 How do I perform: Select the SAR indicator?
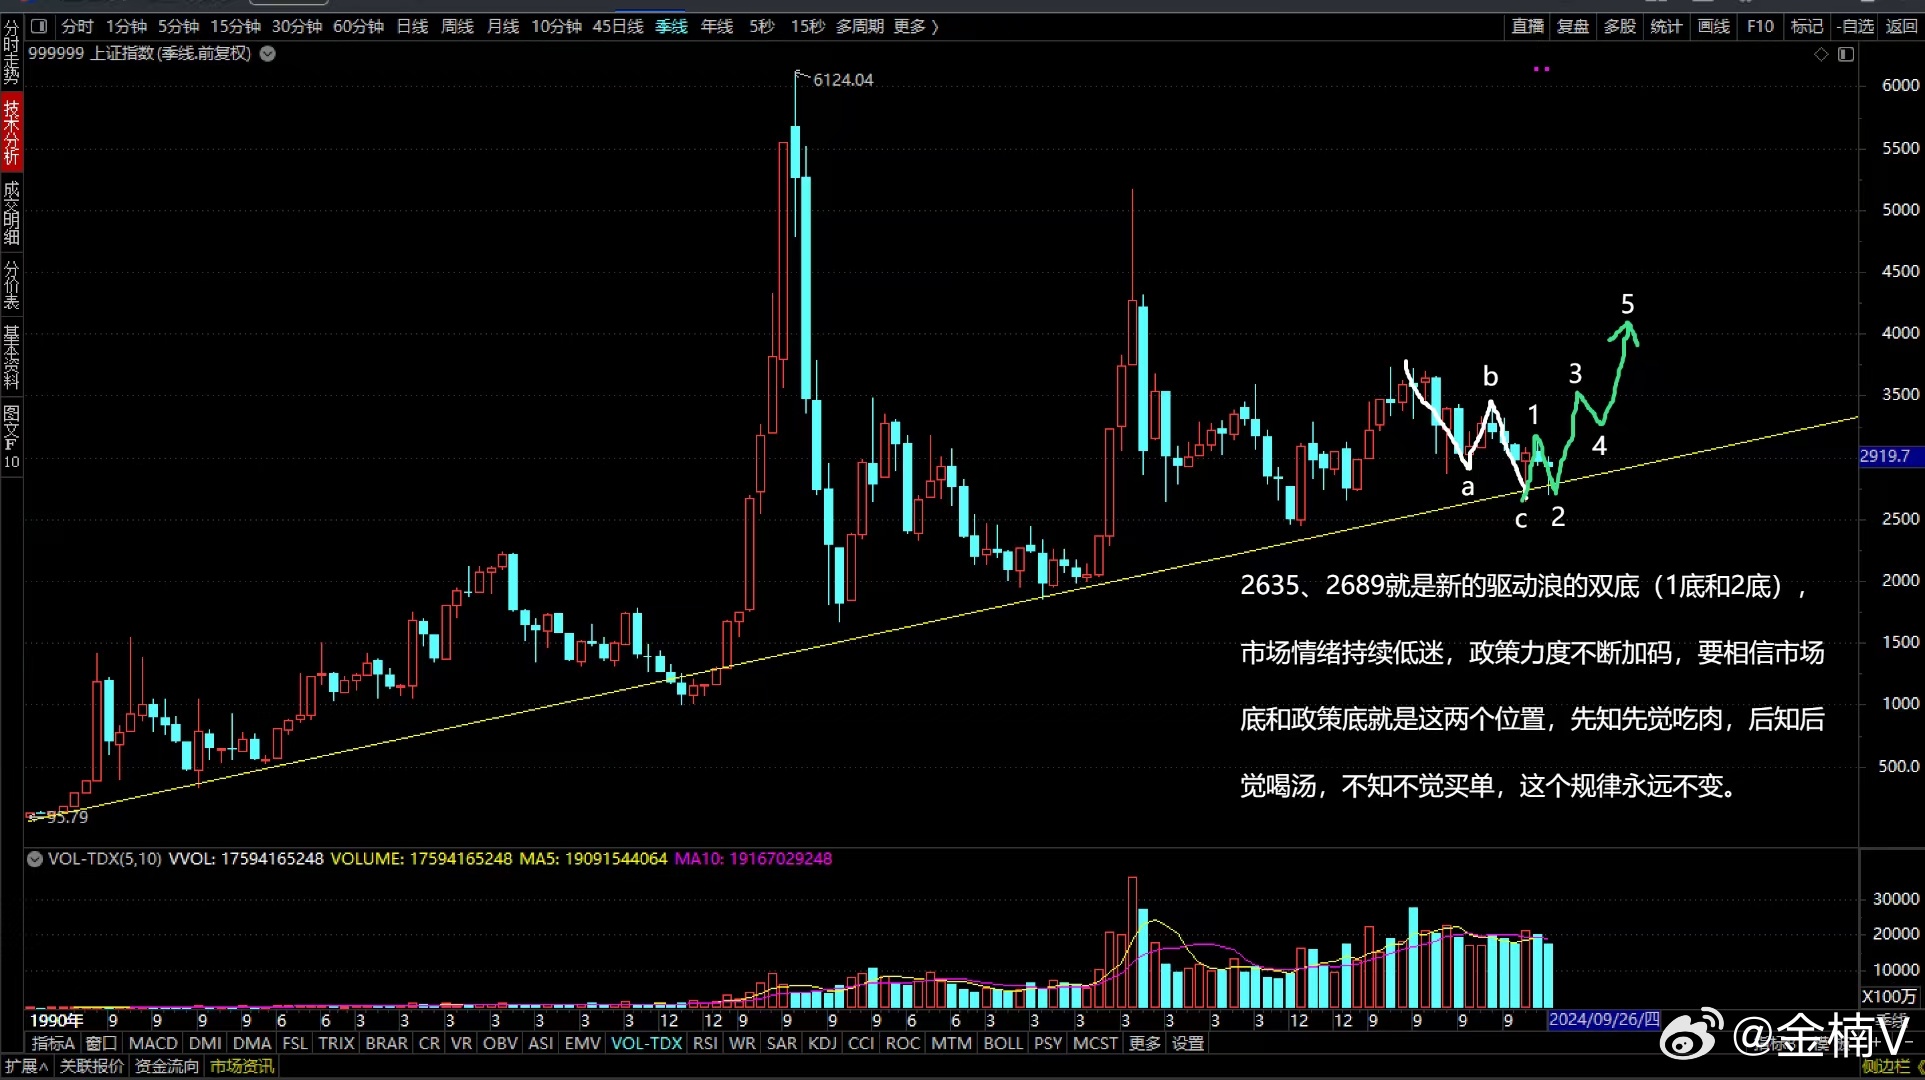pyautogui.click(x=781, y=1043)
